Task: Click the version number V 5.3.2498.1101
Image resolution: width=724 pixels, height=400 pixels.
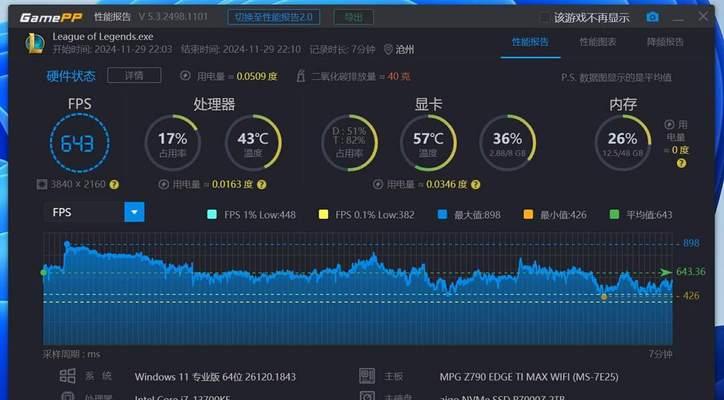Action: pyautogui.click(x=173, y=17)
